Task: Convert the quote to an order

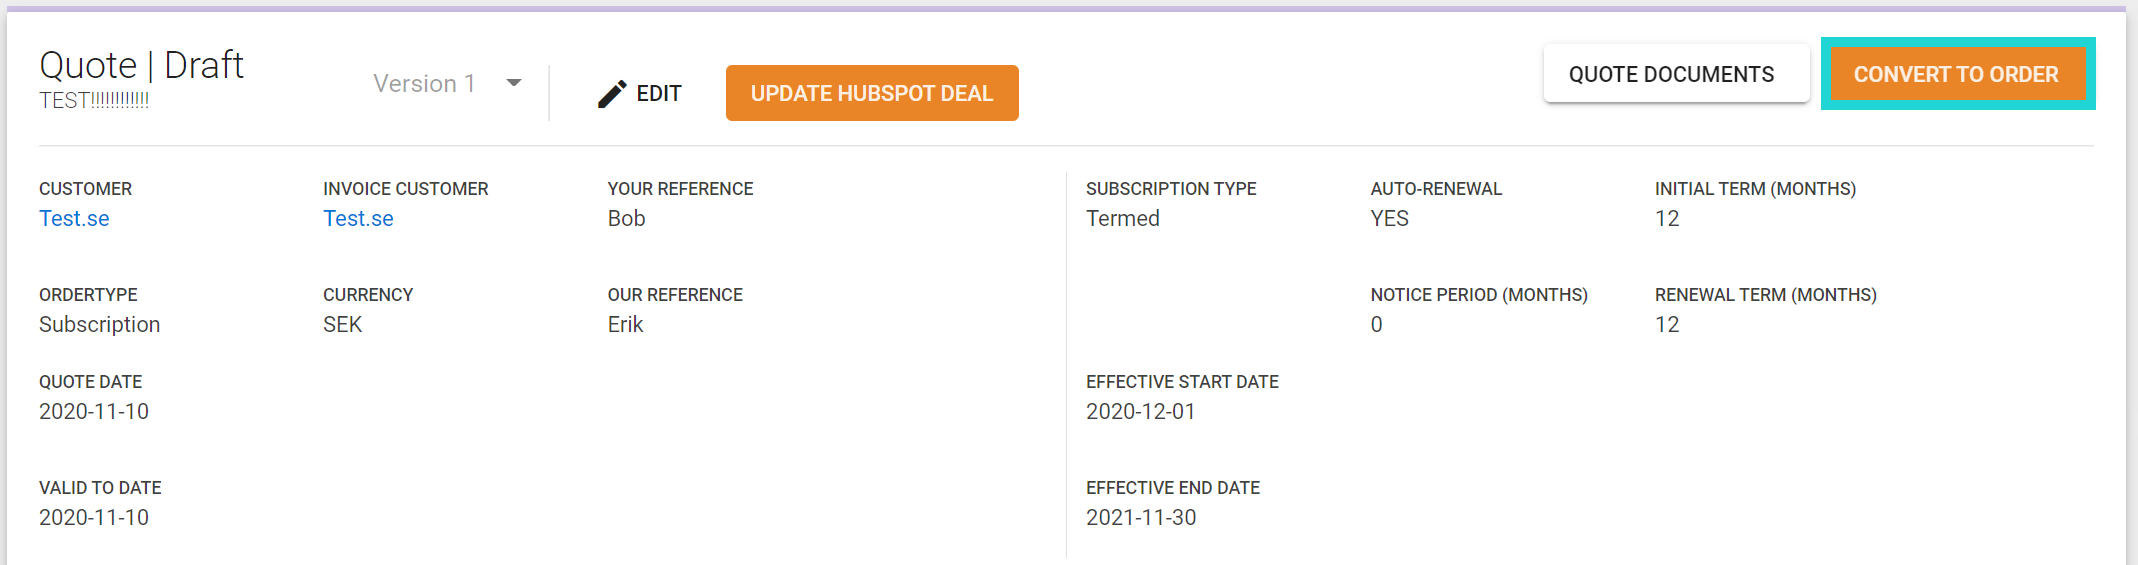Action: 1956,74
